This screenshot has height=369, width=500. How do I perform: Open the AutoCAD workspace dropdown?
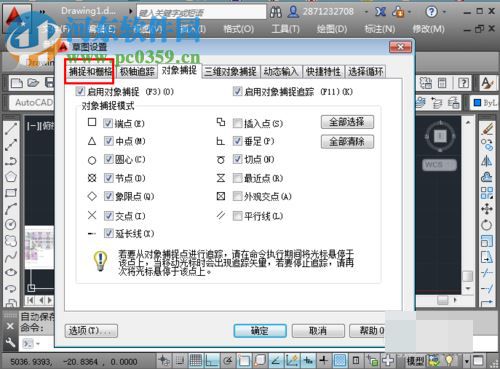[x=32, y=103]
